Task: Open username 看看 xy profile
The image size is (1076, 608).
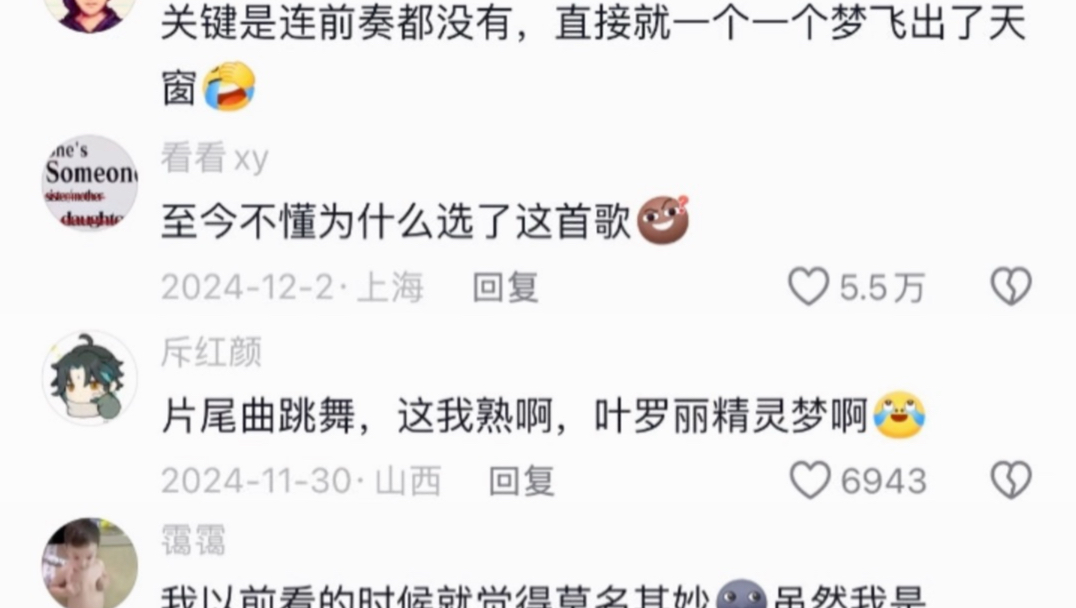Action: (214, 159)
